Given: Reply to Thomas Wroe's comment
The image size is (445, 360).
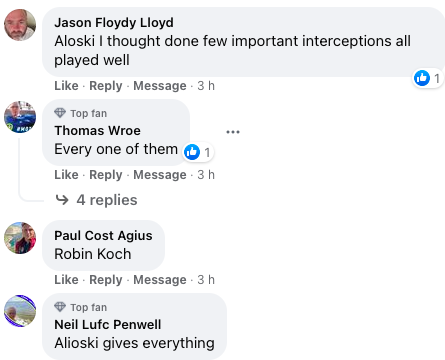Looking at the screenshot, I should 106,175.
